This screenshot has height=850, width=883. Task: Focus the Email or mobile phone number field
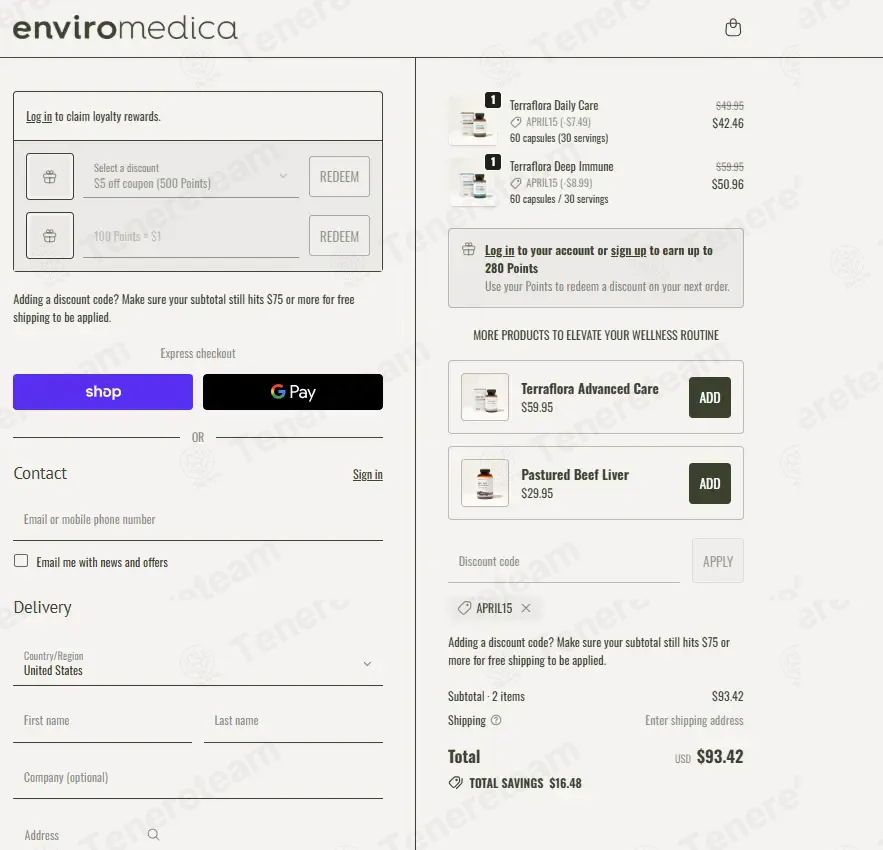pyautogui.click(x=198, y=519)
